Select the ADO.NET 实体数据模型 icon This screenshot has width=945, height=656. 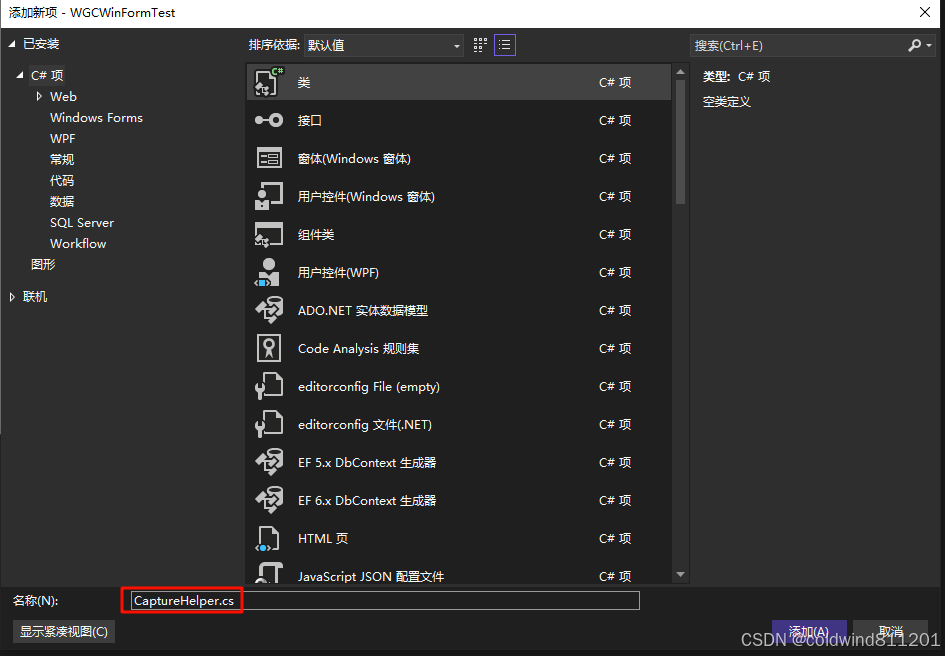(269, 311)
